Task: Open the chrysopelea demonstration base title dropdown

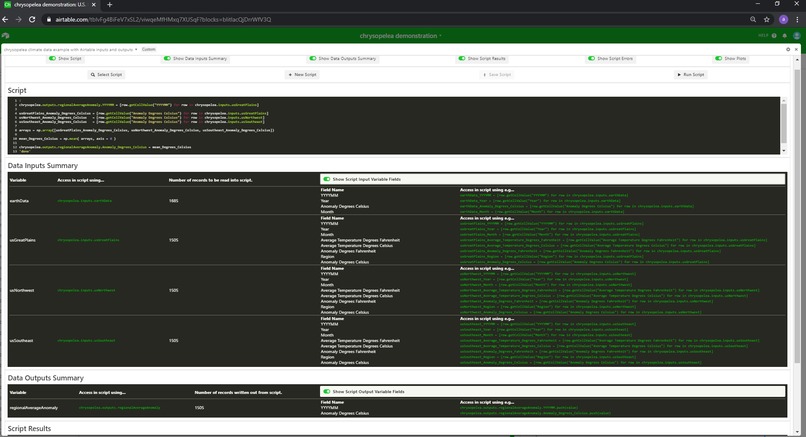Action: 400,36
